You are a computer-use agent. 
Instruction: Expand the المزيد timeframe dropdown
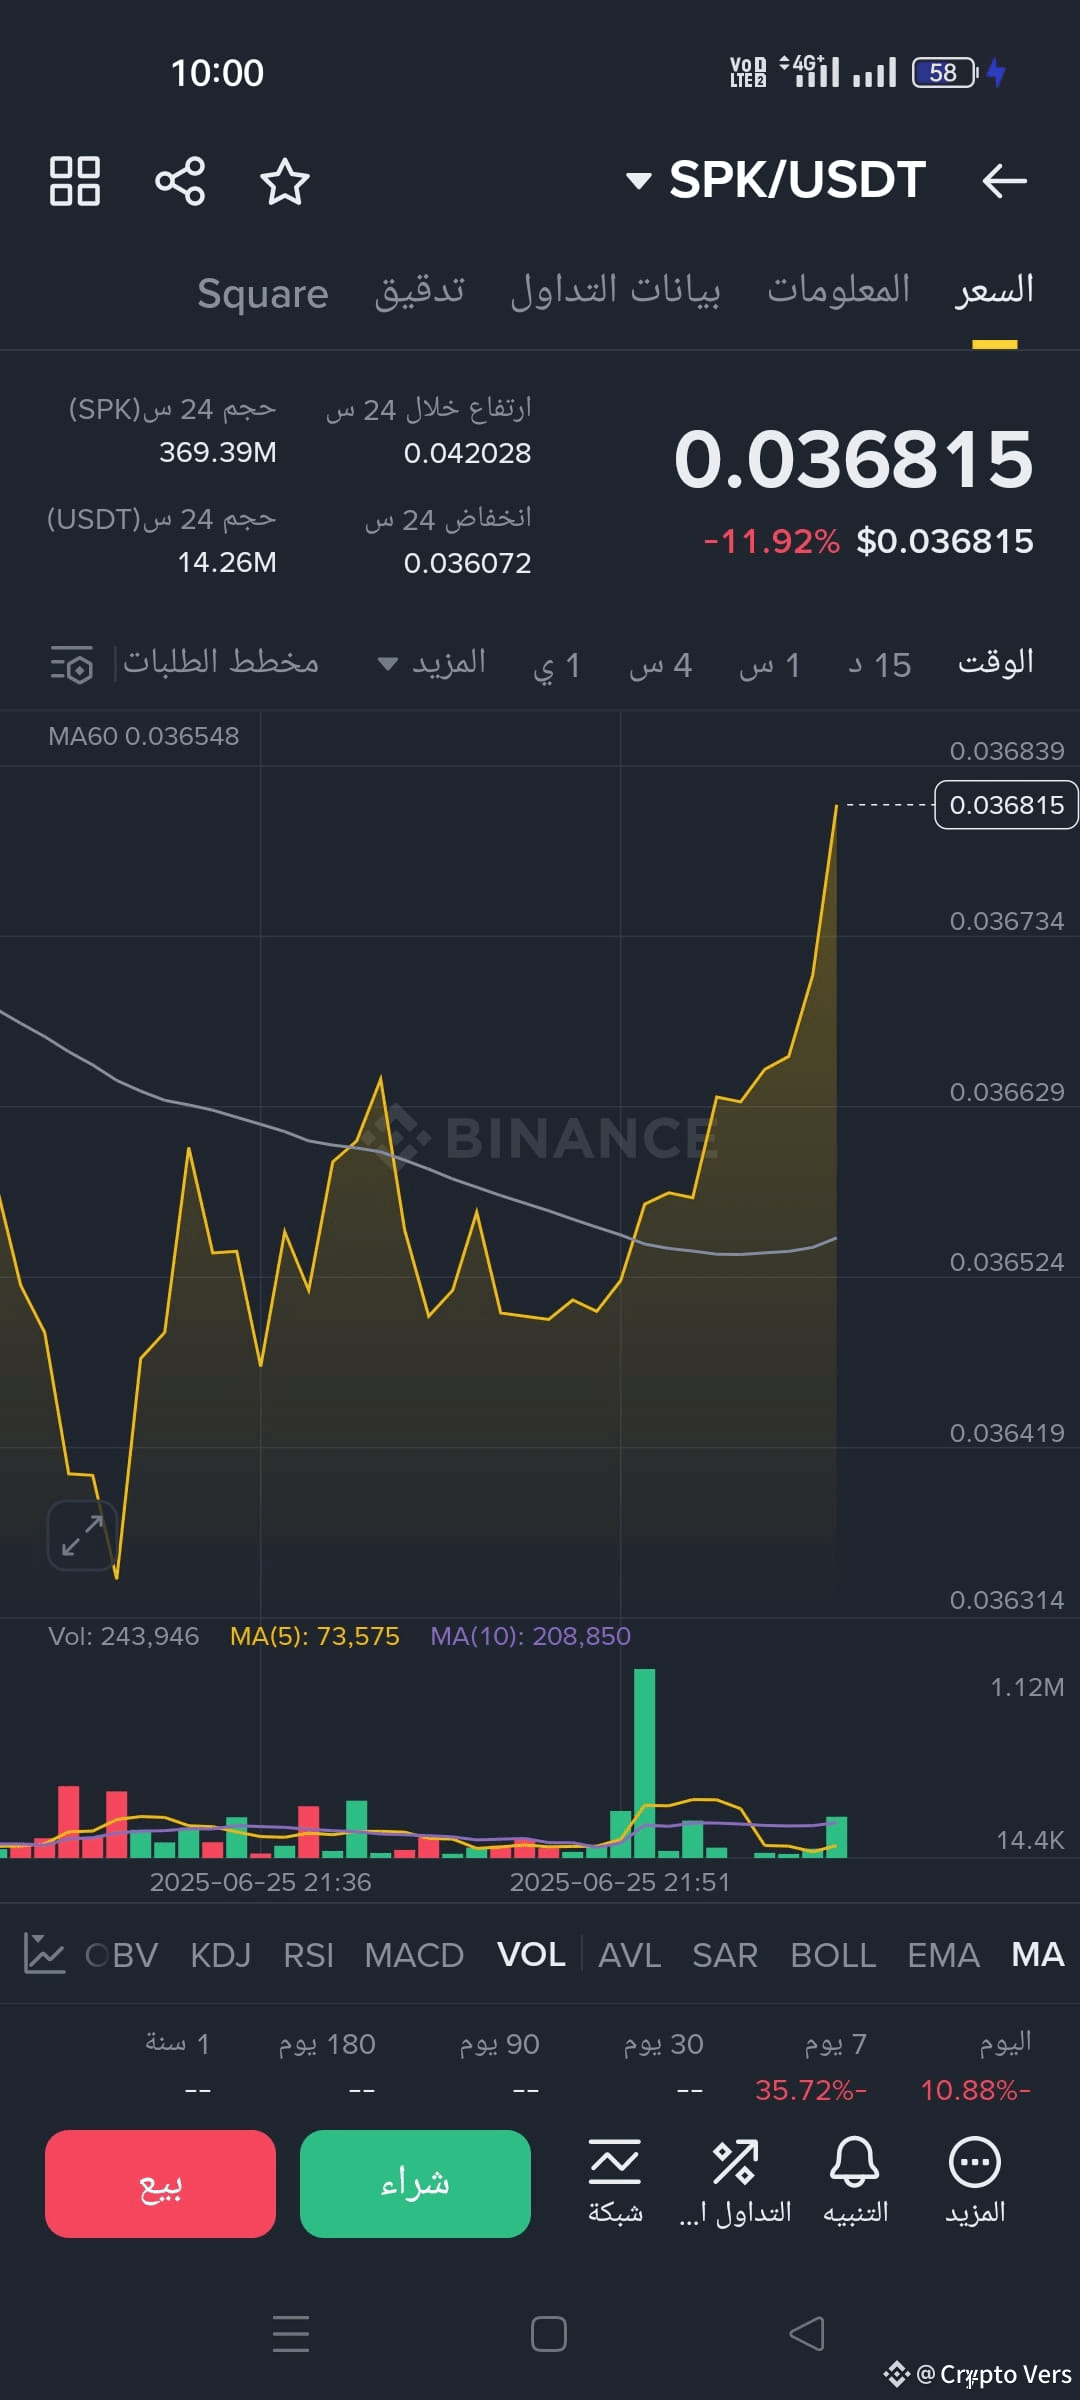431,663
